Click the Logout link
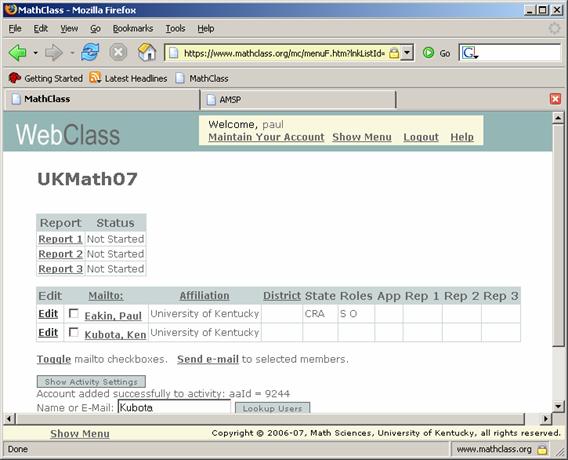This screenshot has height=460, width=568. pos(421,137)
